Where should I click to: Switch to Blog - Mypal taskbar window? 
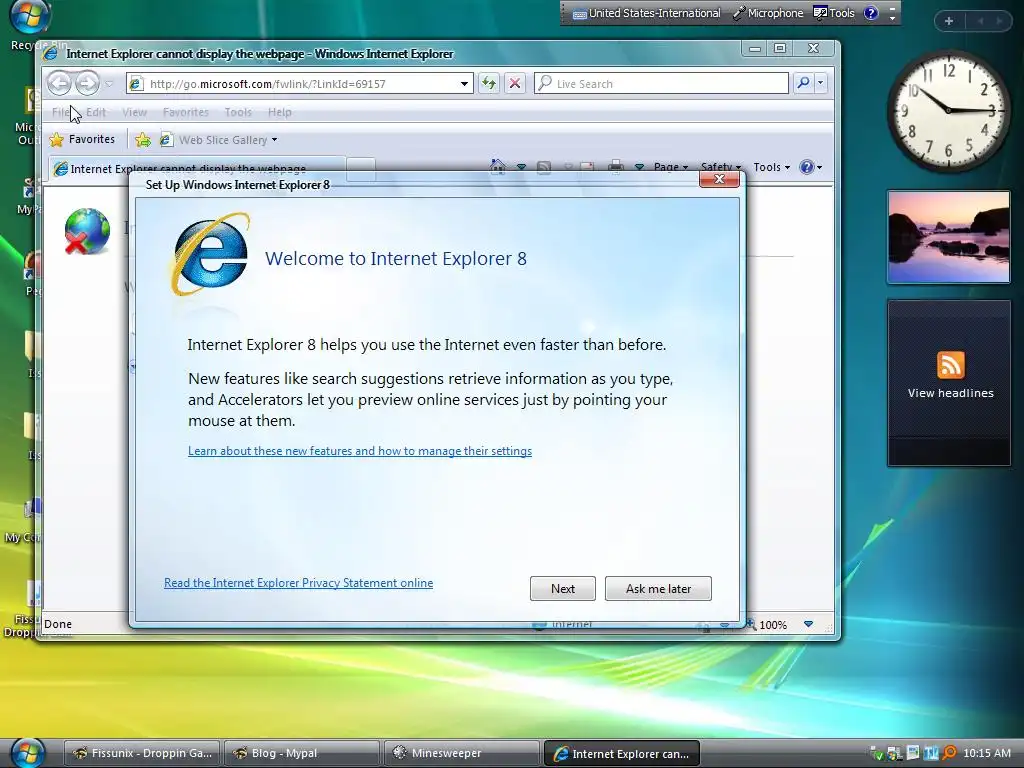tap(301, 753)
